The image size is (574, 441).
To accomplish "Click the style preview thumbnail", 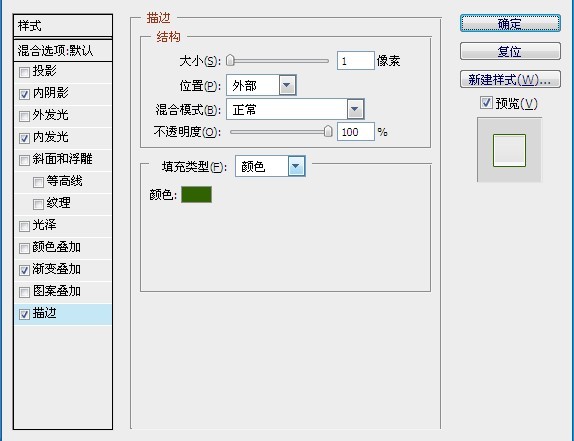I will pyautogui.click(x=509, y=150).
